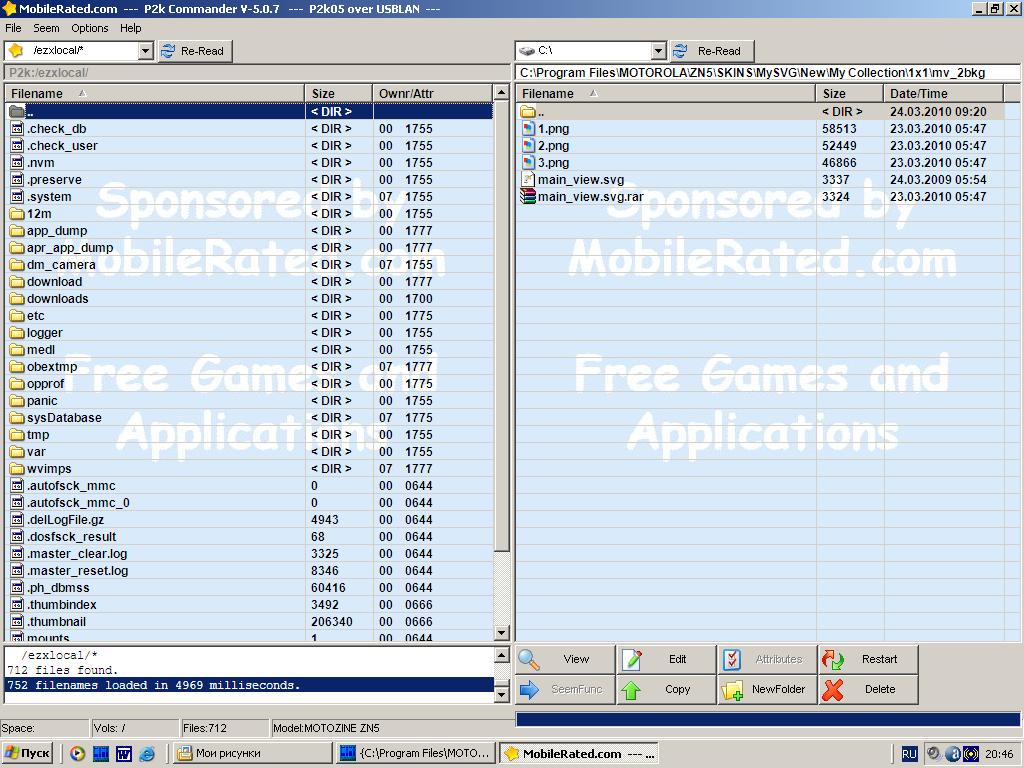Click the right panel path field
Screen dimensions: 1024x768
768,72
